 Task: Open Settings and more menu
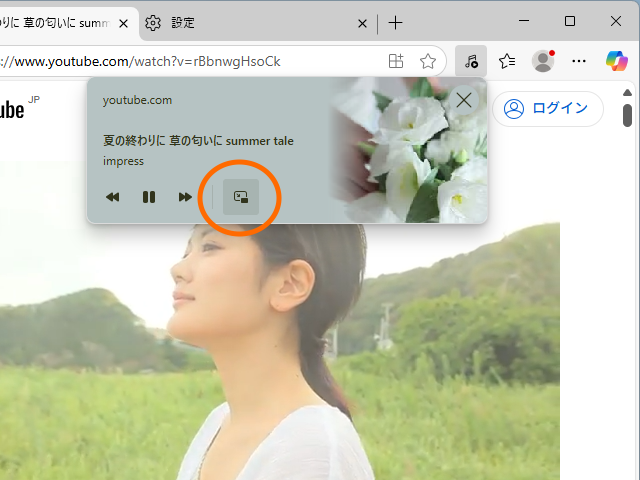[579, 61]
